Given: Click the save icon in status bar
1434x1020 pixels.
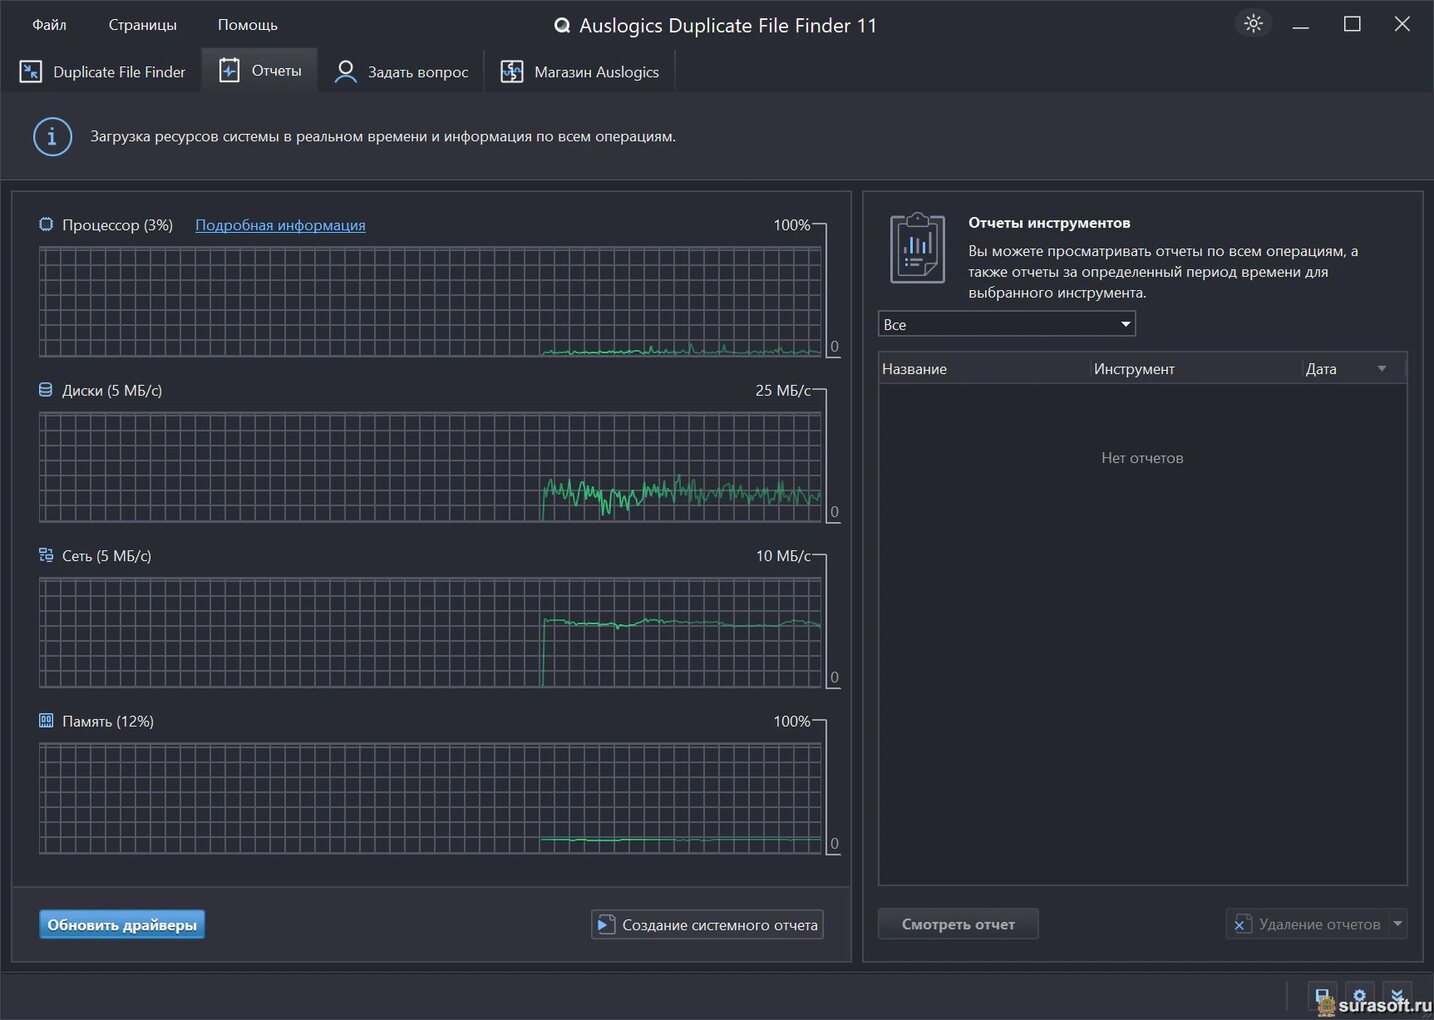Looking at the screenshot, I should tap(1321, 995).
